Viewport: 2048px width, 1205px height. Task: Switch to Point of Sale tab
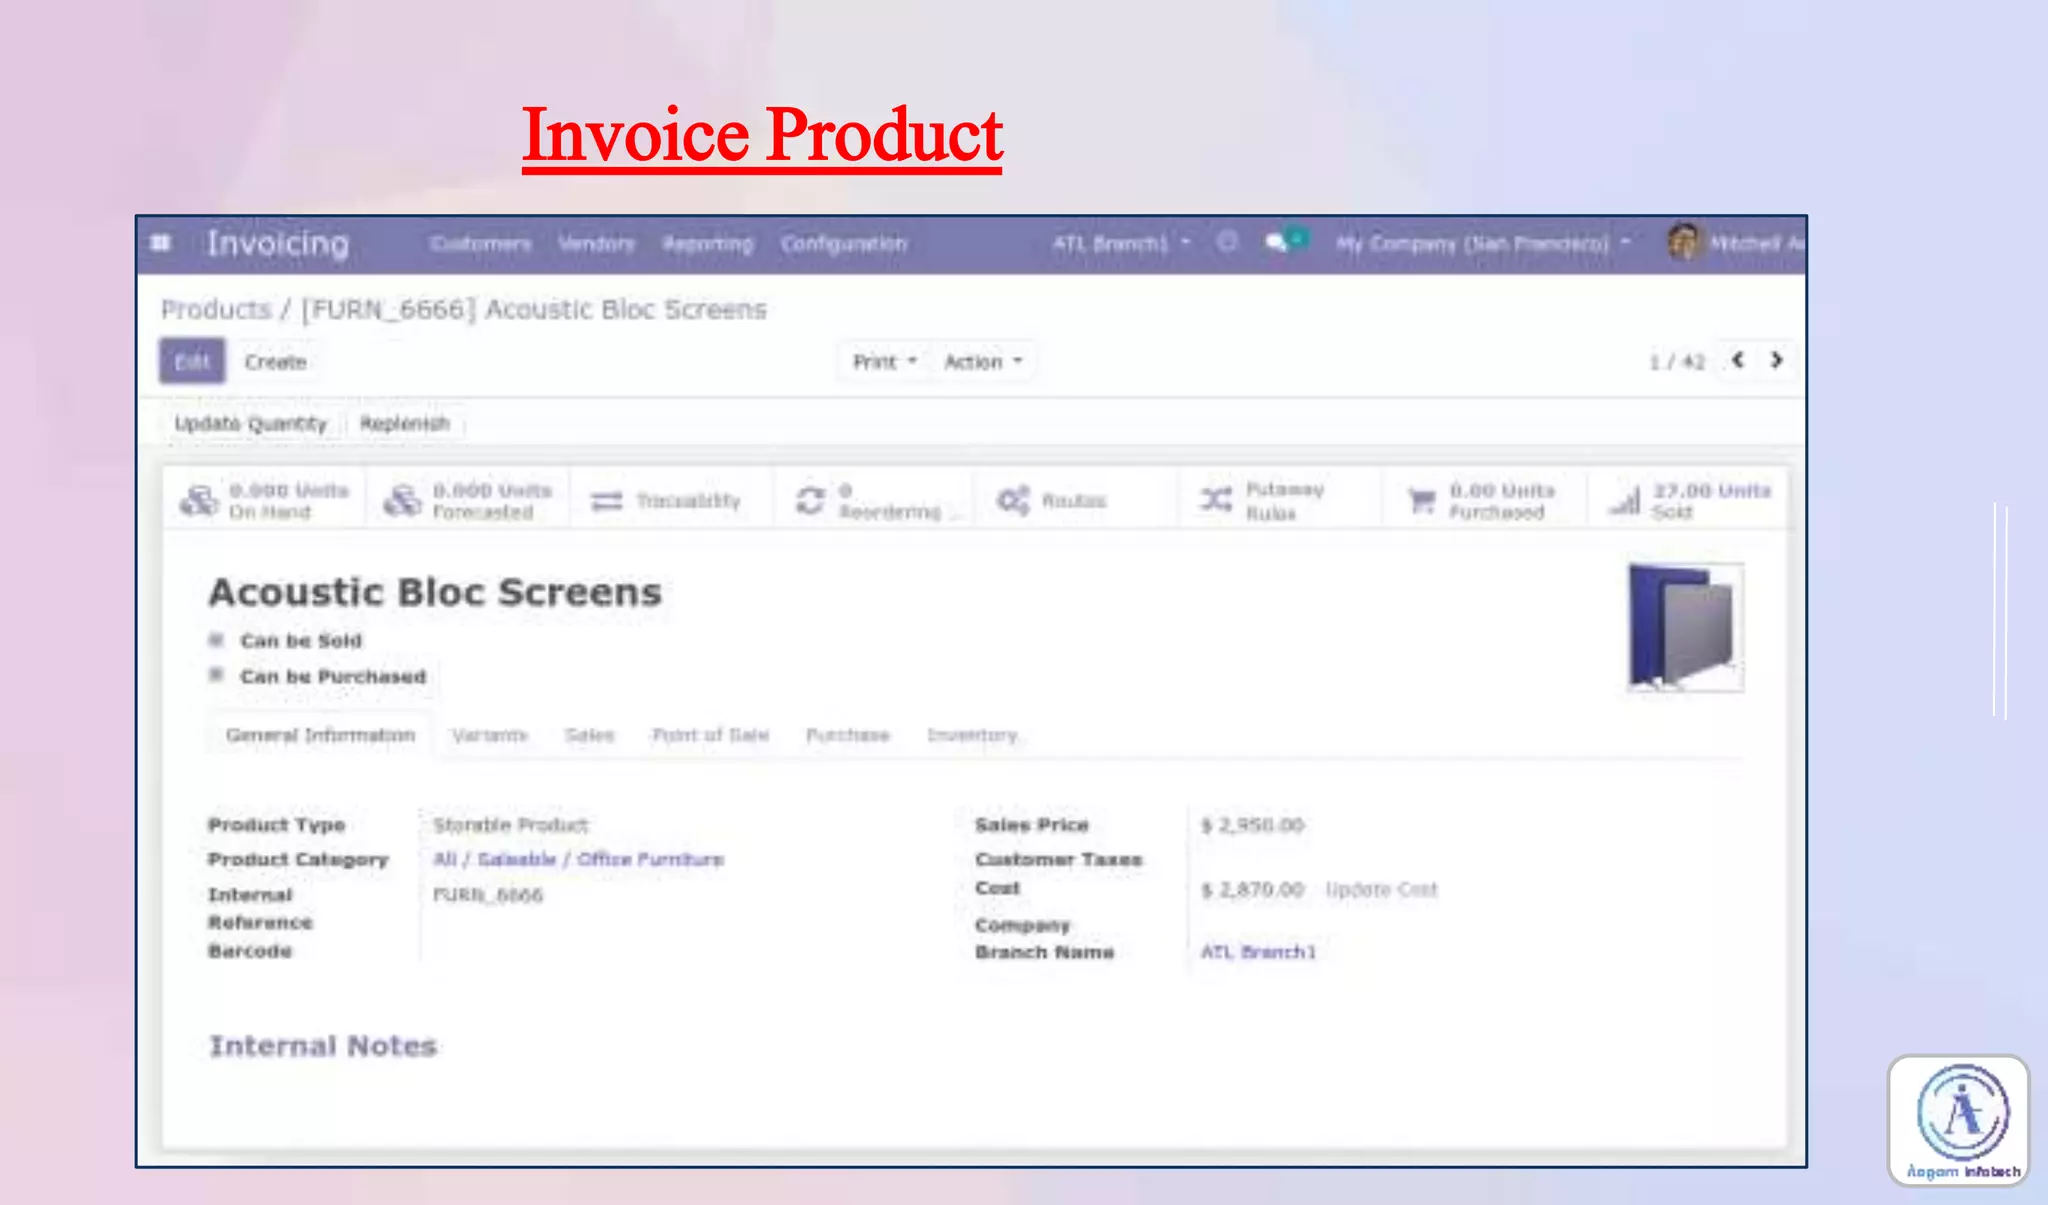tap(710, 735)
